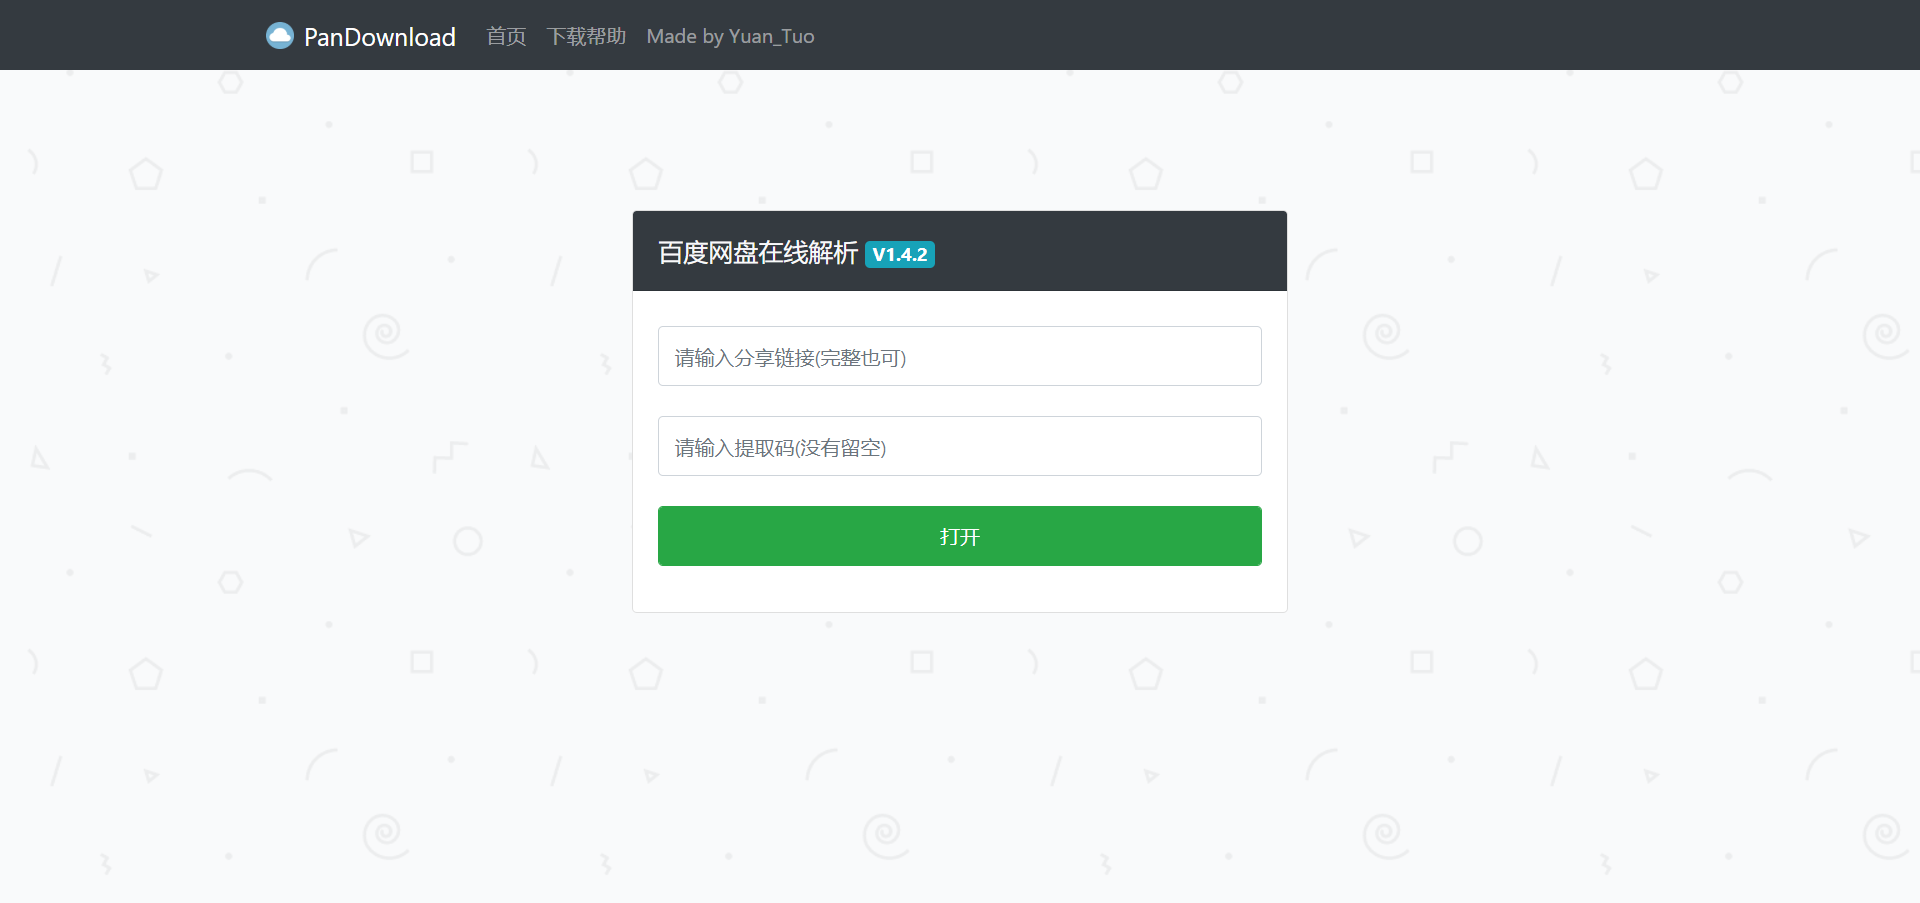Select the share link input field
Screen dimensions: 1920x903
tap(958, 356)
